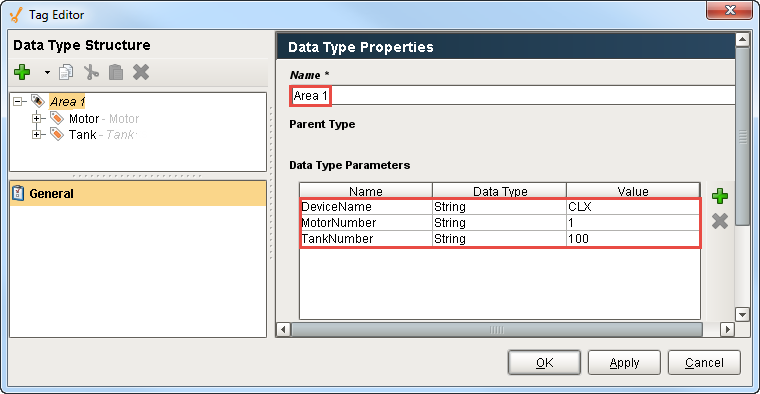Click the paste clipboard icon

tap(116, 72)
